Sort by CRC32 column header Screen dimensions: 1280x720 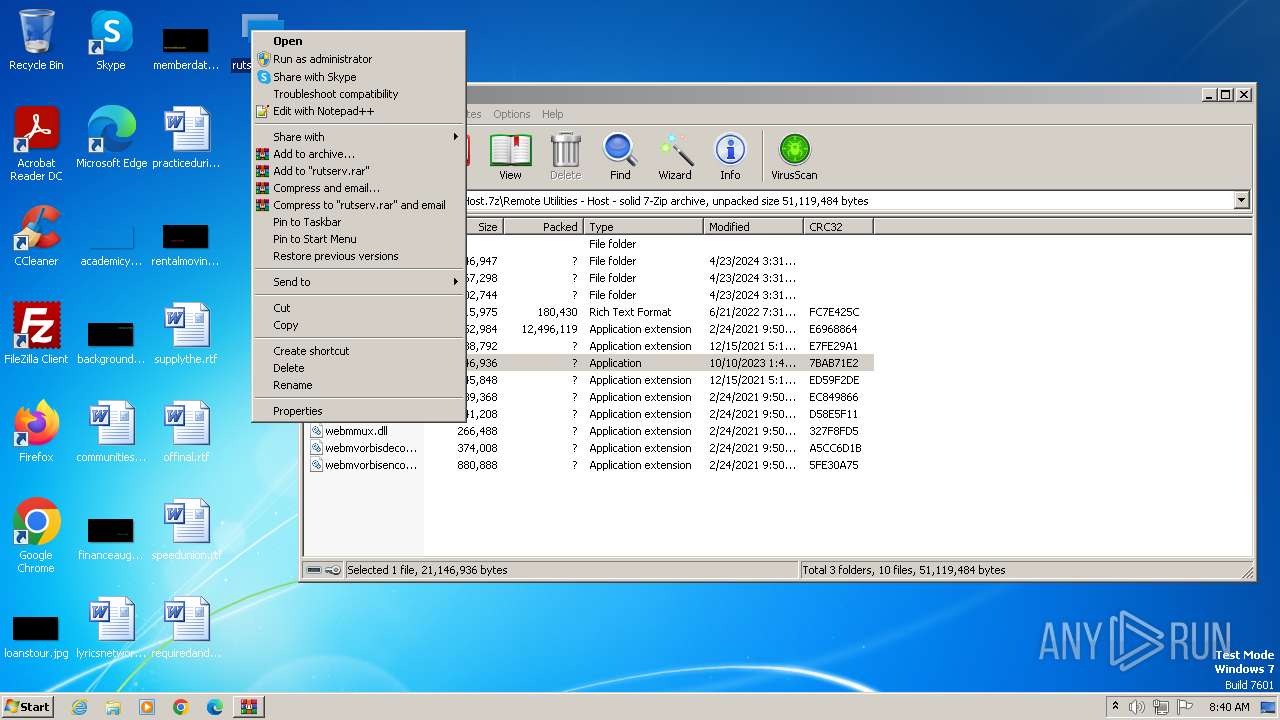pos(839,227)
